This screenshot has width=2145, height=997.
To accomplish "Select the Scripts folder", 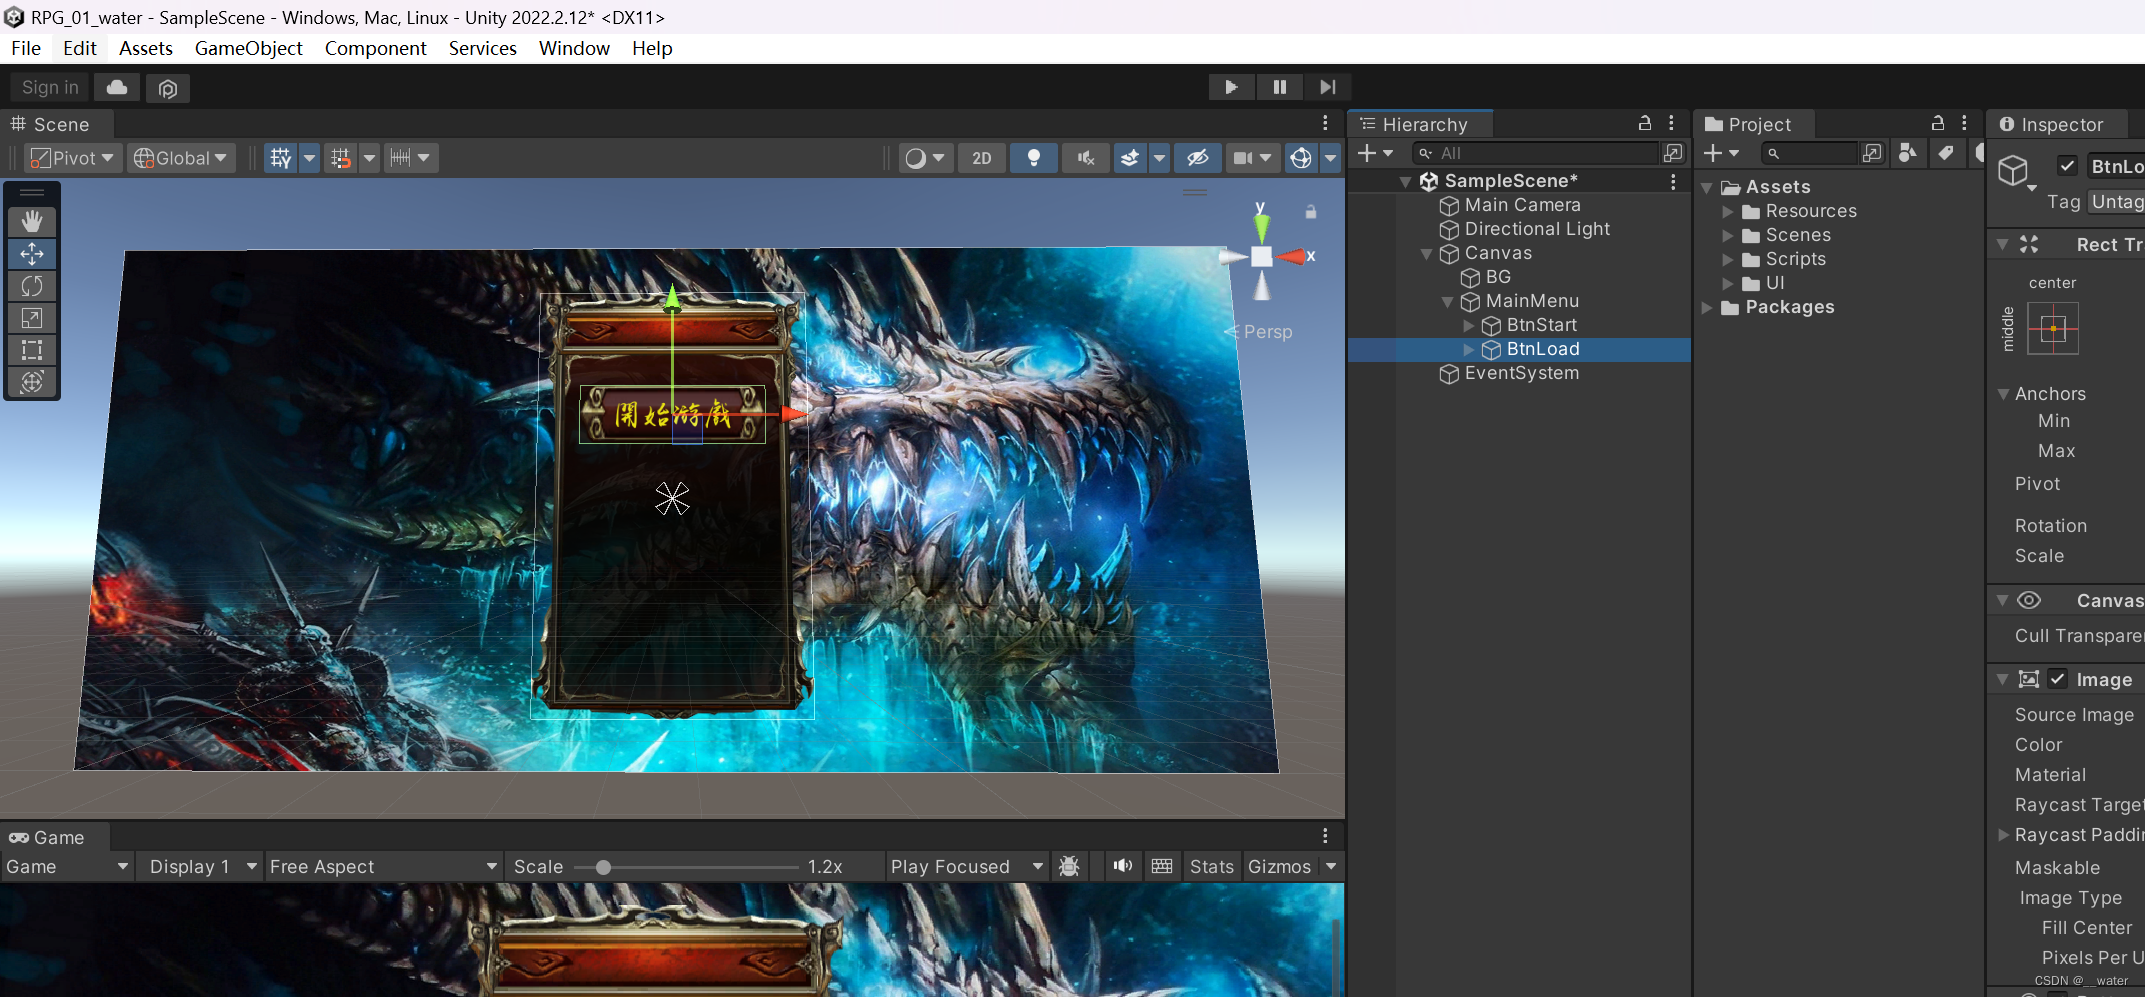I will tap(1795, 259).
